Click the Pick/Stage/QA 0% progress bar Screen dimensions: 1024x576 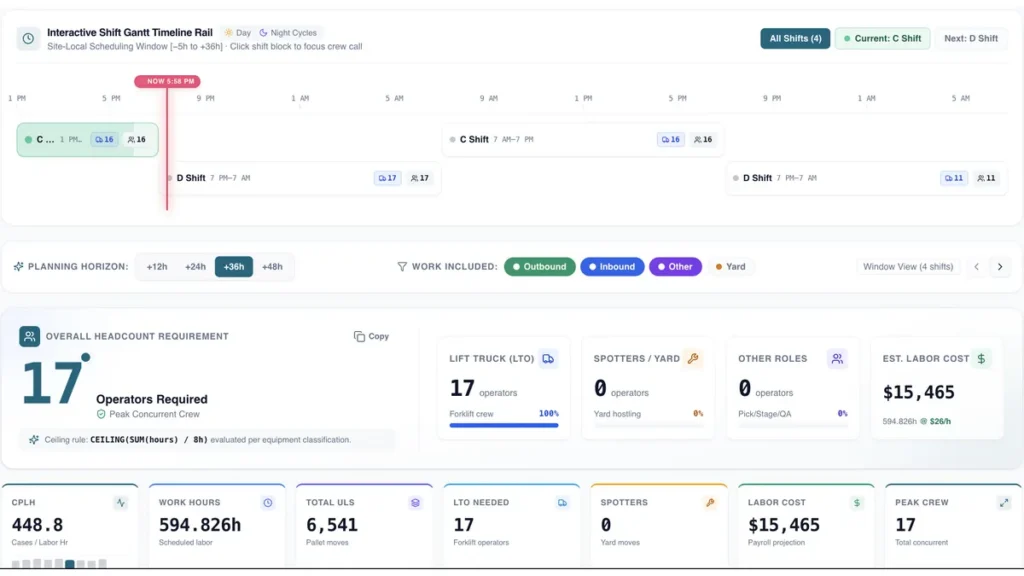[x=792, y=425]
